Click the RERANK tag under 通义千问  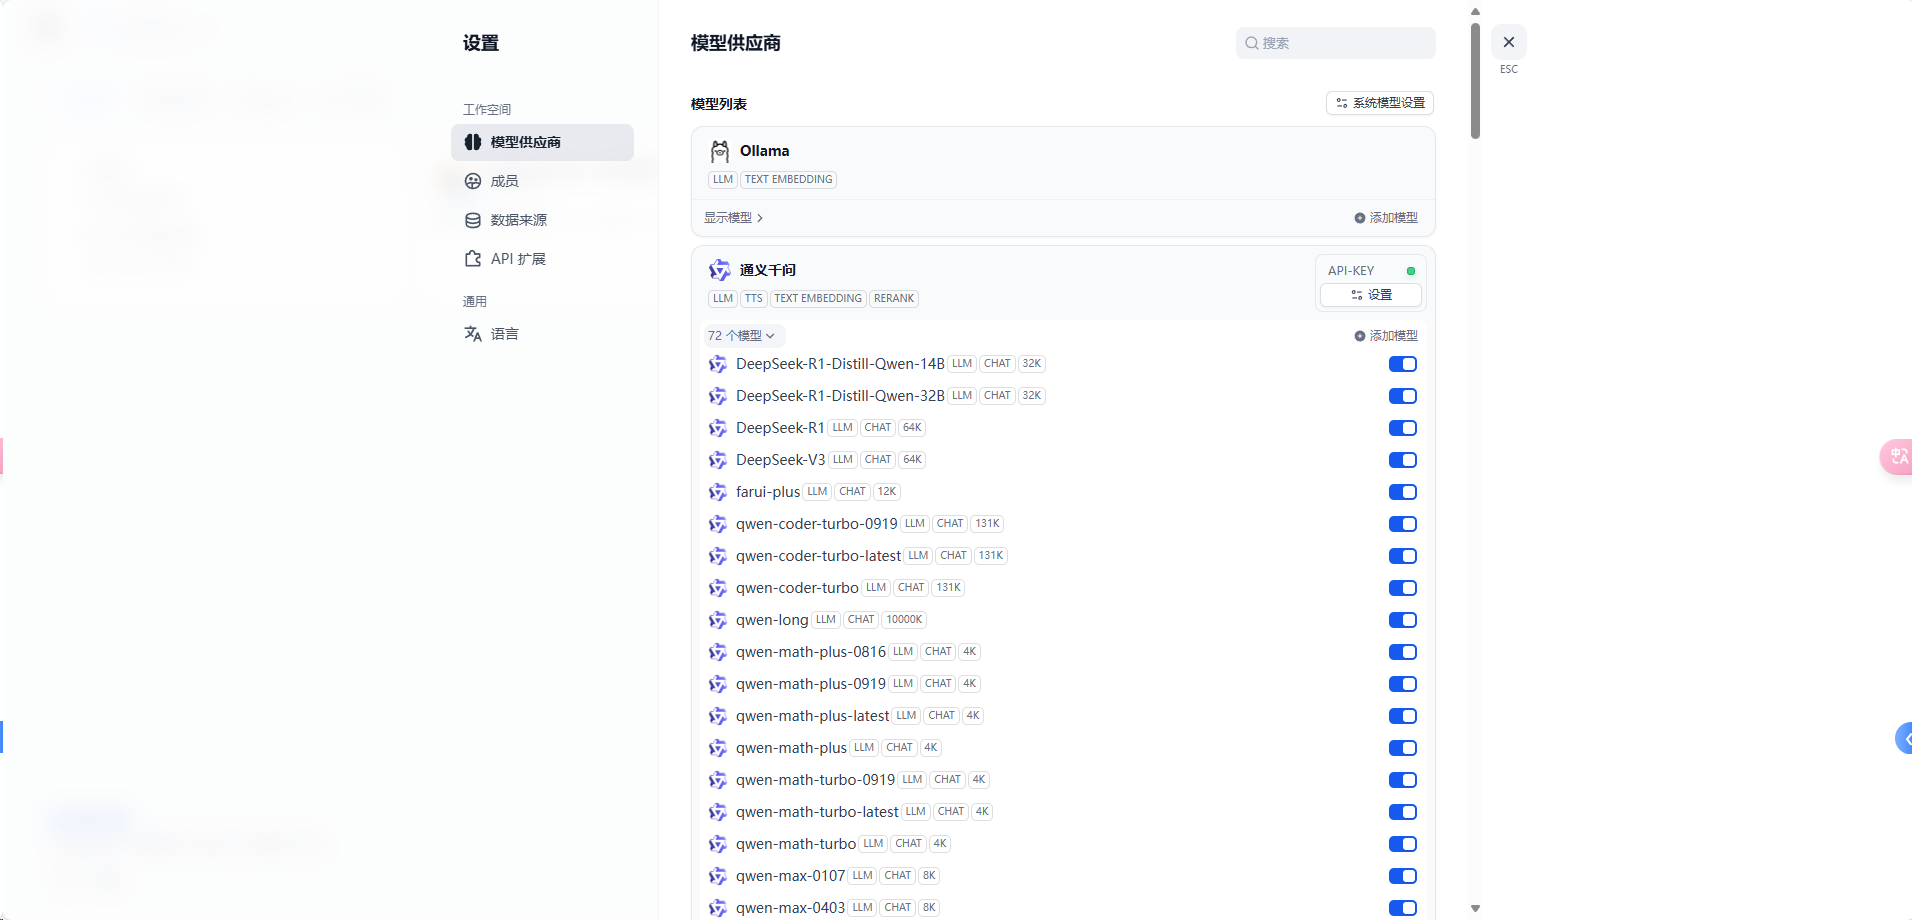894,299
